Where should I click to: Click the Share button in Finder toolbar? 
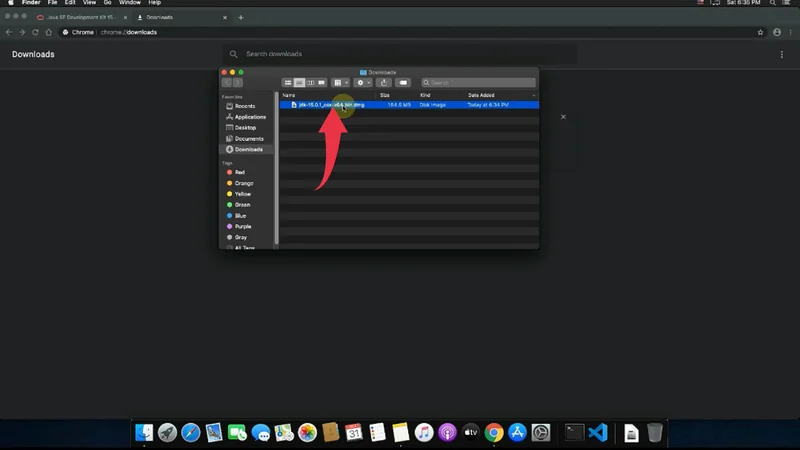[x=383, y=83]
